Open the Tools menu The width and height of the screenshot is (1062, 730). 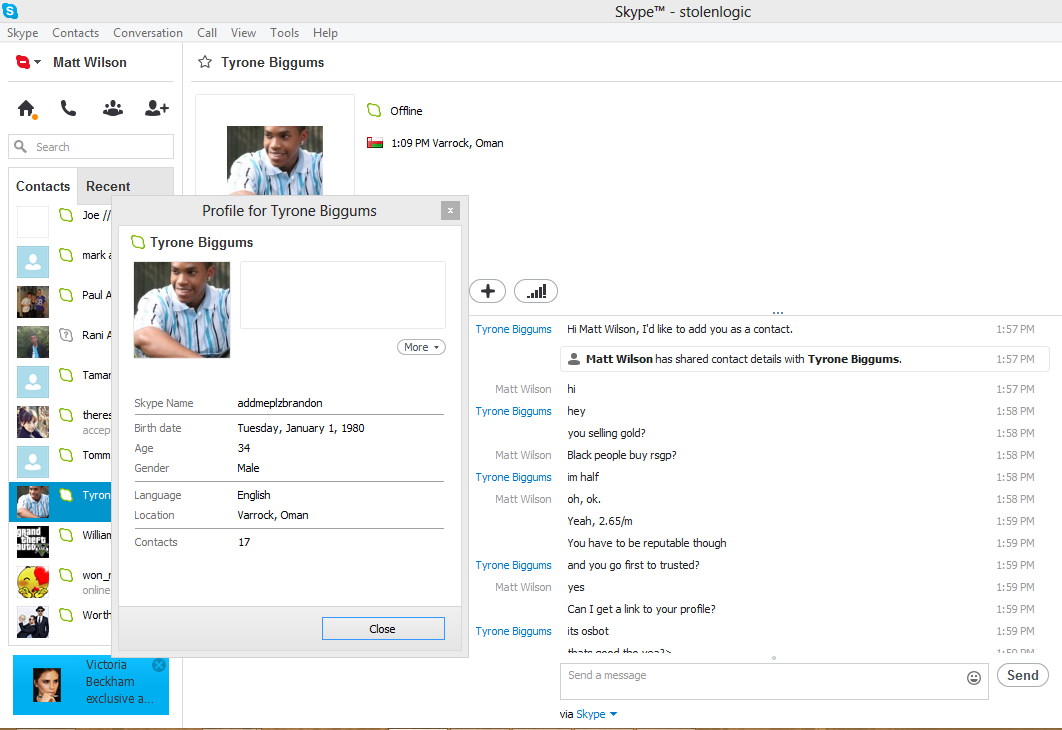[284, 33]
